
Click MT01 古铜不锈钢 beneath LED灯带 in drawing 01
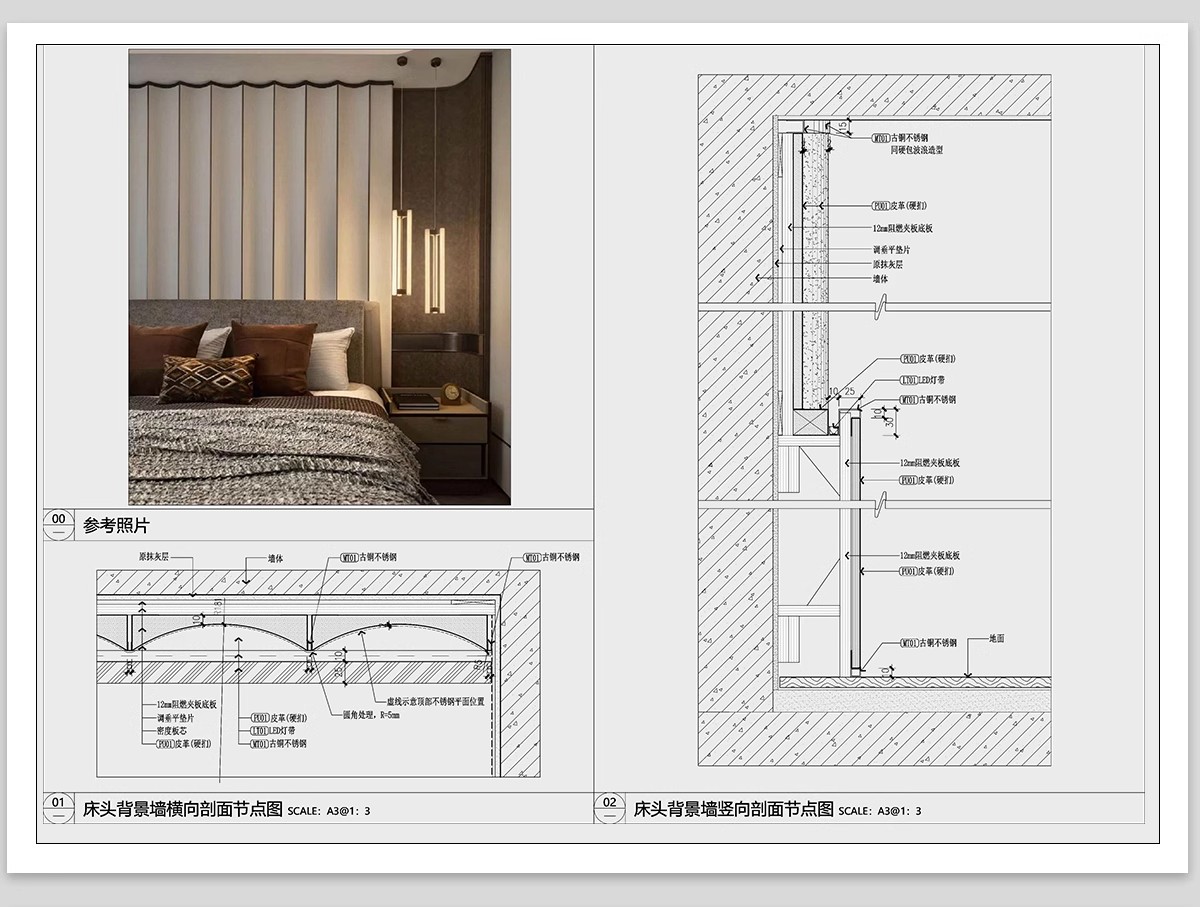click(x=278, y=744)
